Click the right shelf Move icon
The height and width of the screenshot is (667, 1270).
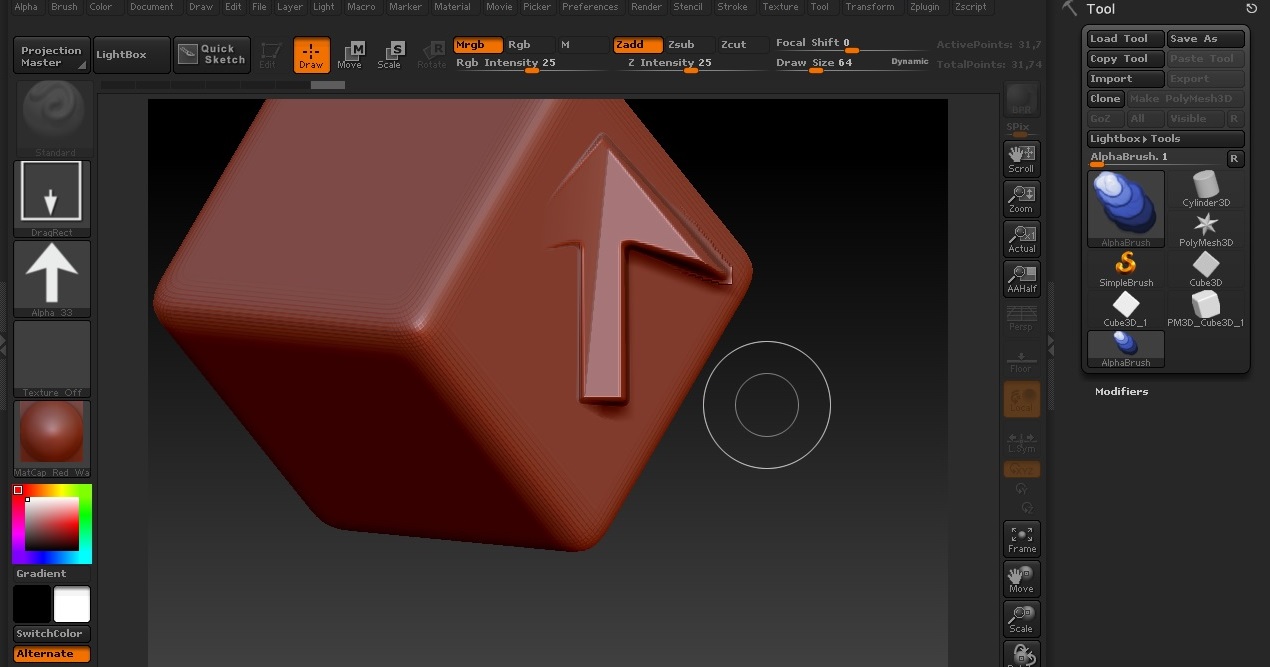tap(1021, 578)
